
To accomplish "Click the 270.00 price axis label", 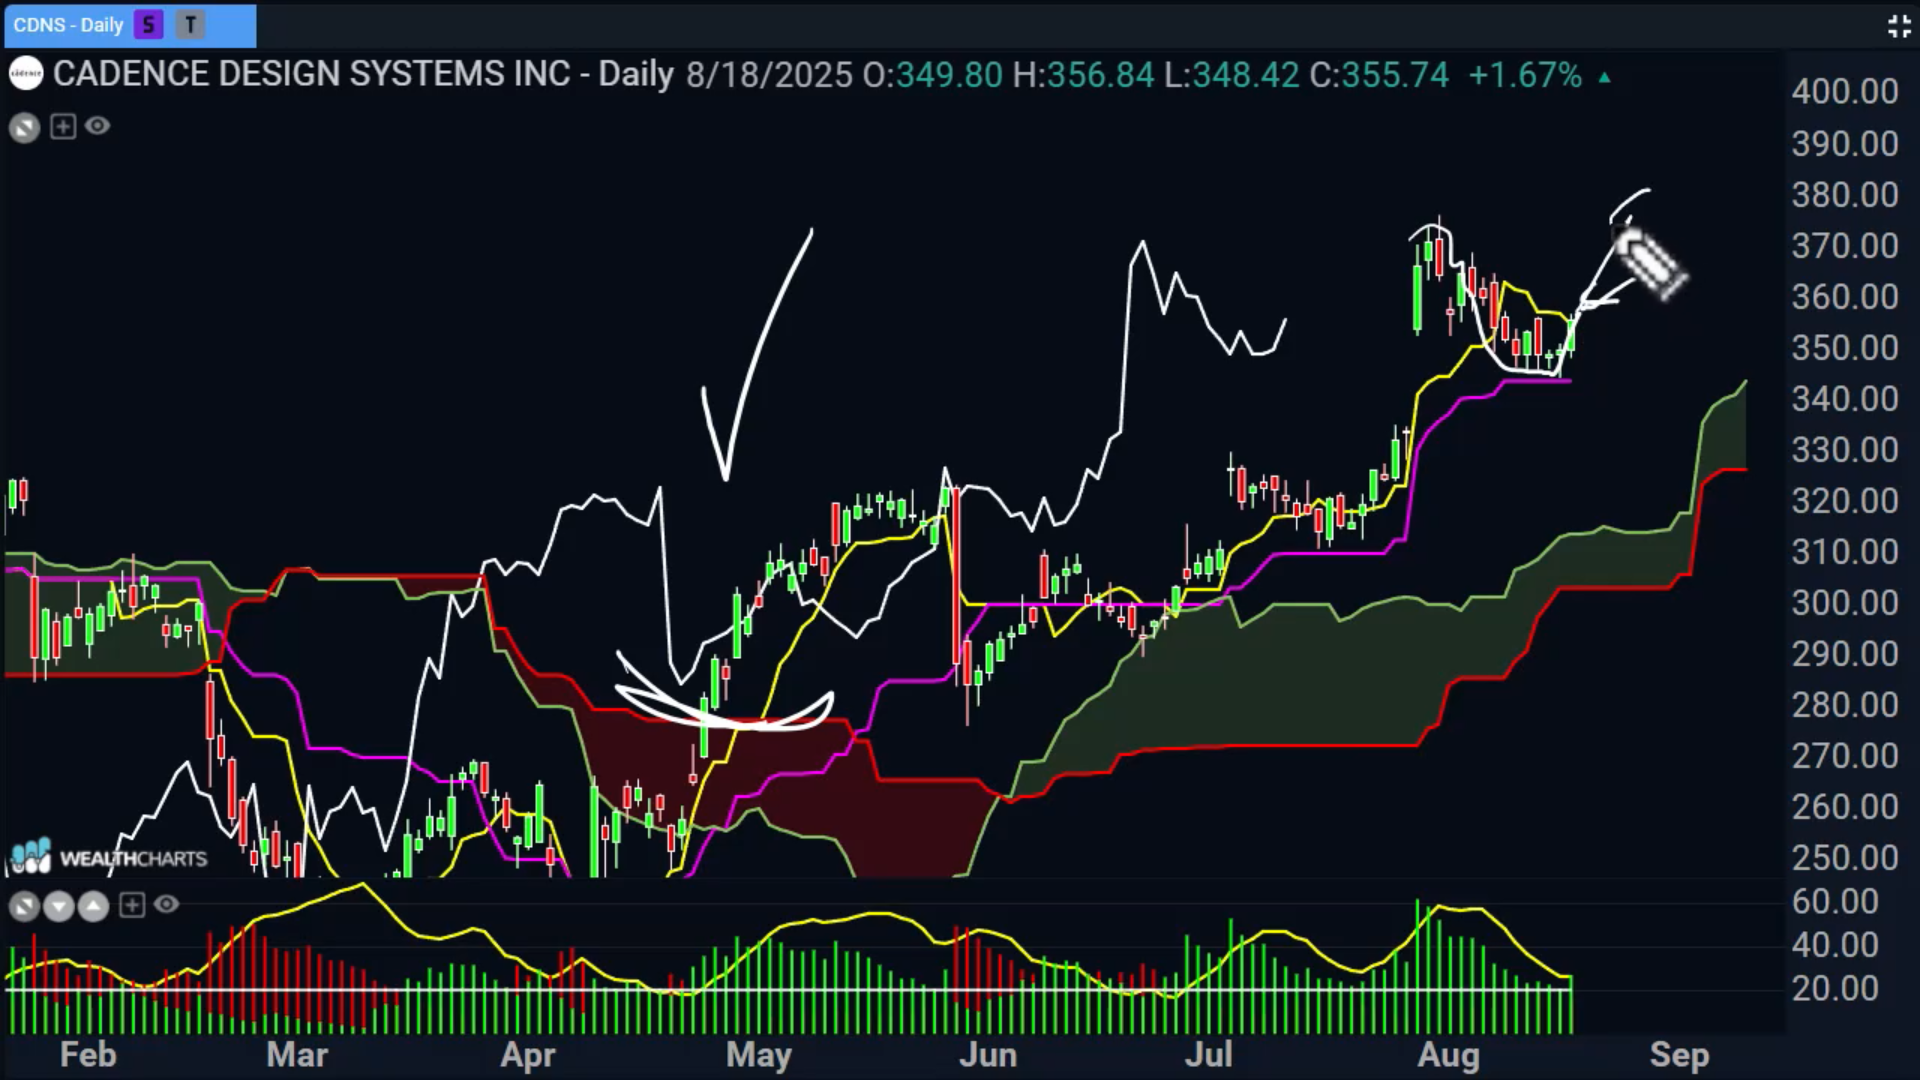I will coord(1845,756).
